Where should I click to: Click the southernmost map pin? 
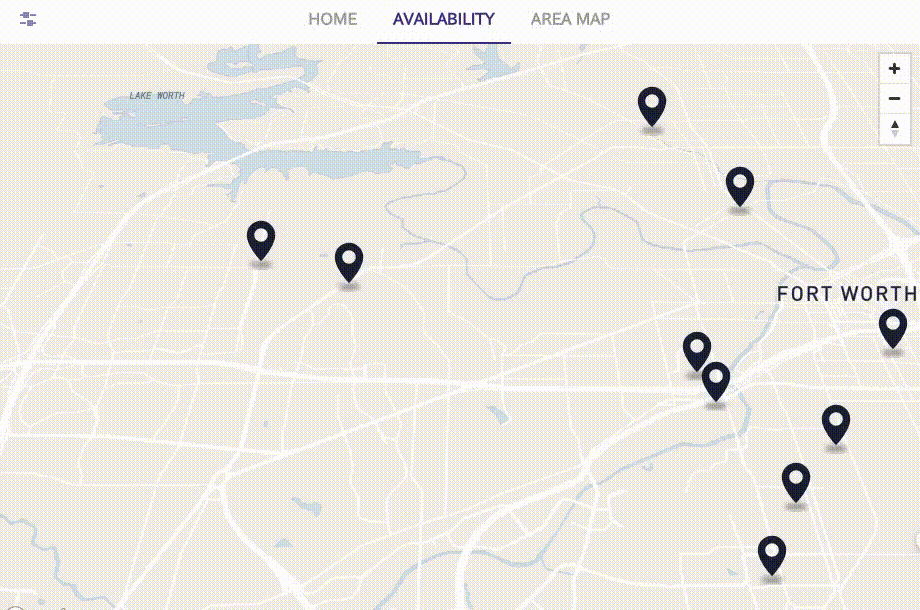click(x=771, y=553)
